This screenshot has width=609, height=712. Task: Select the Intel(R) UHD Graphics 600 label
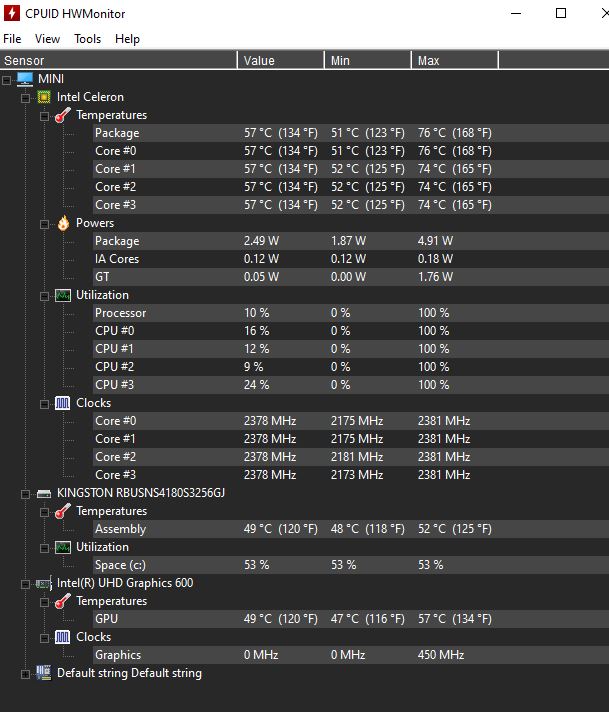click(x=125, y=583)
